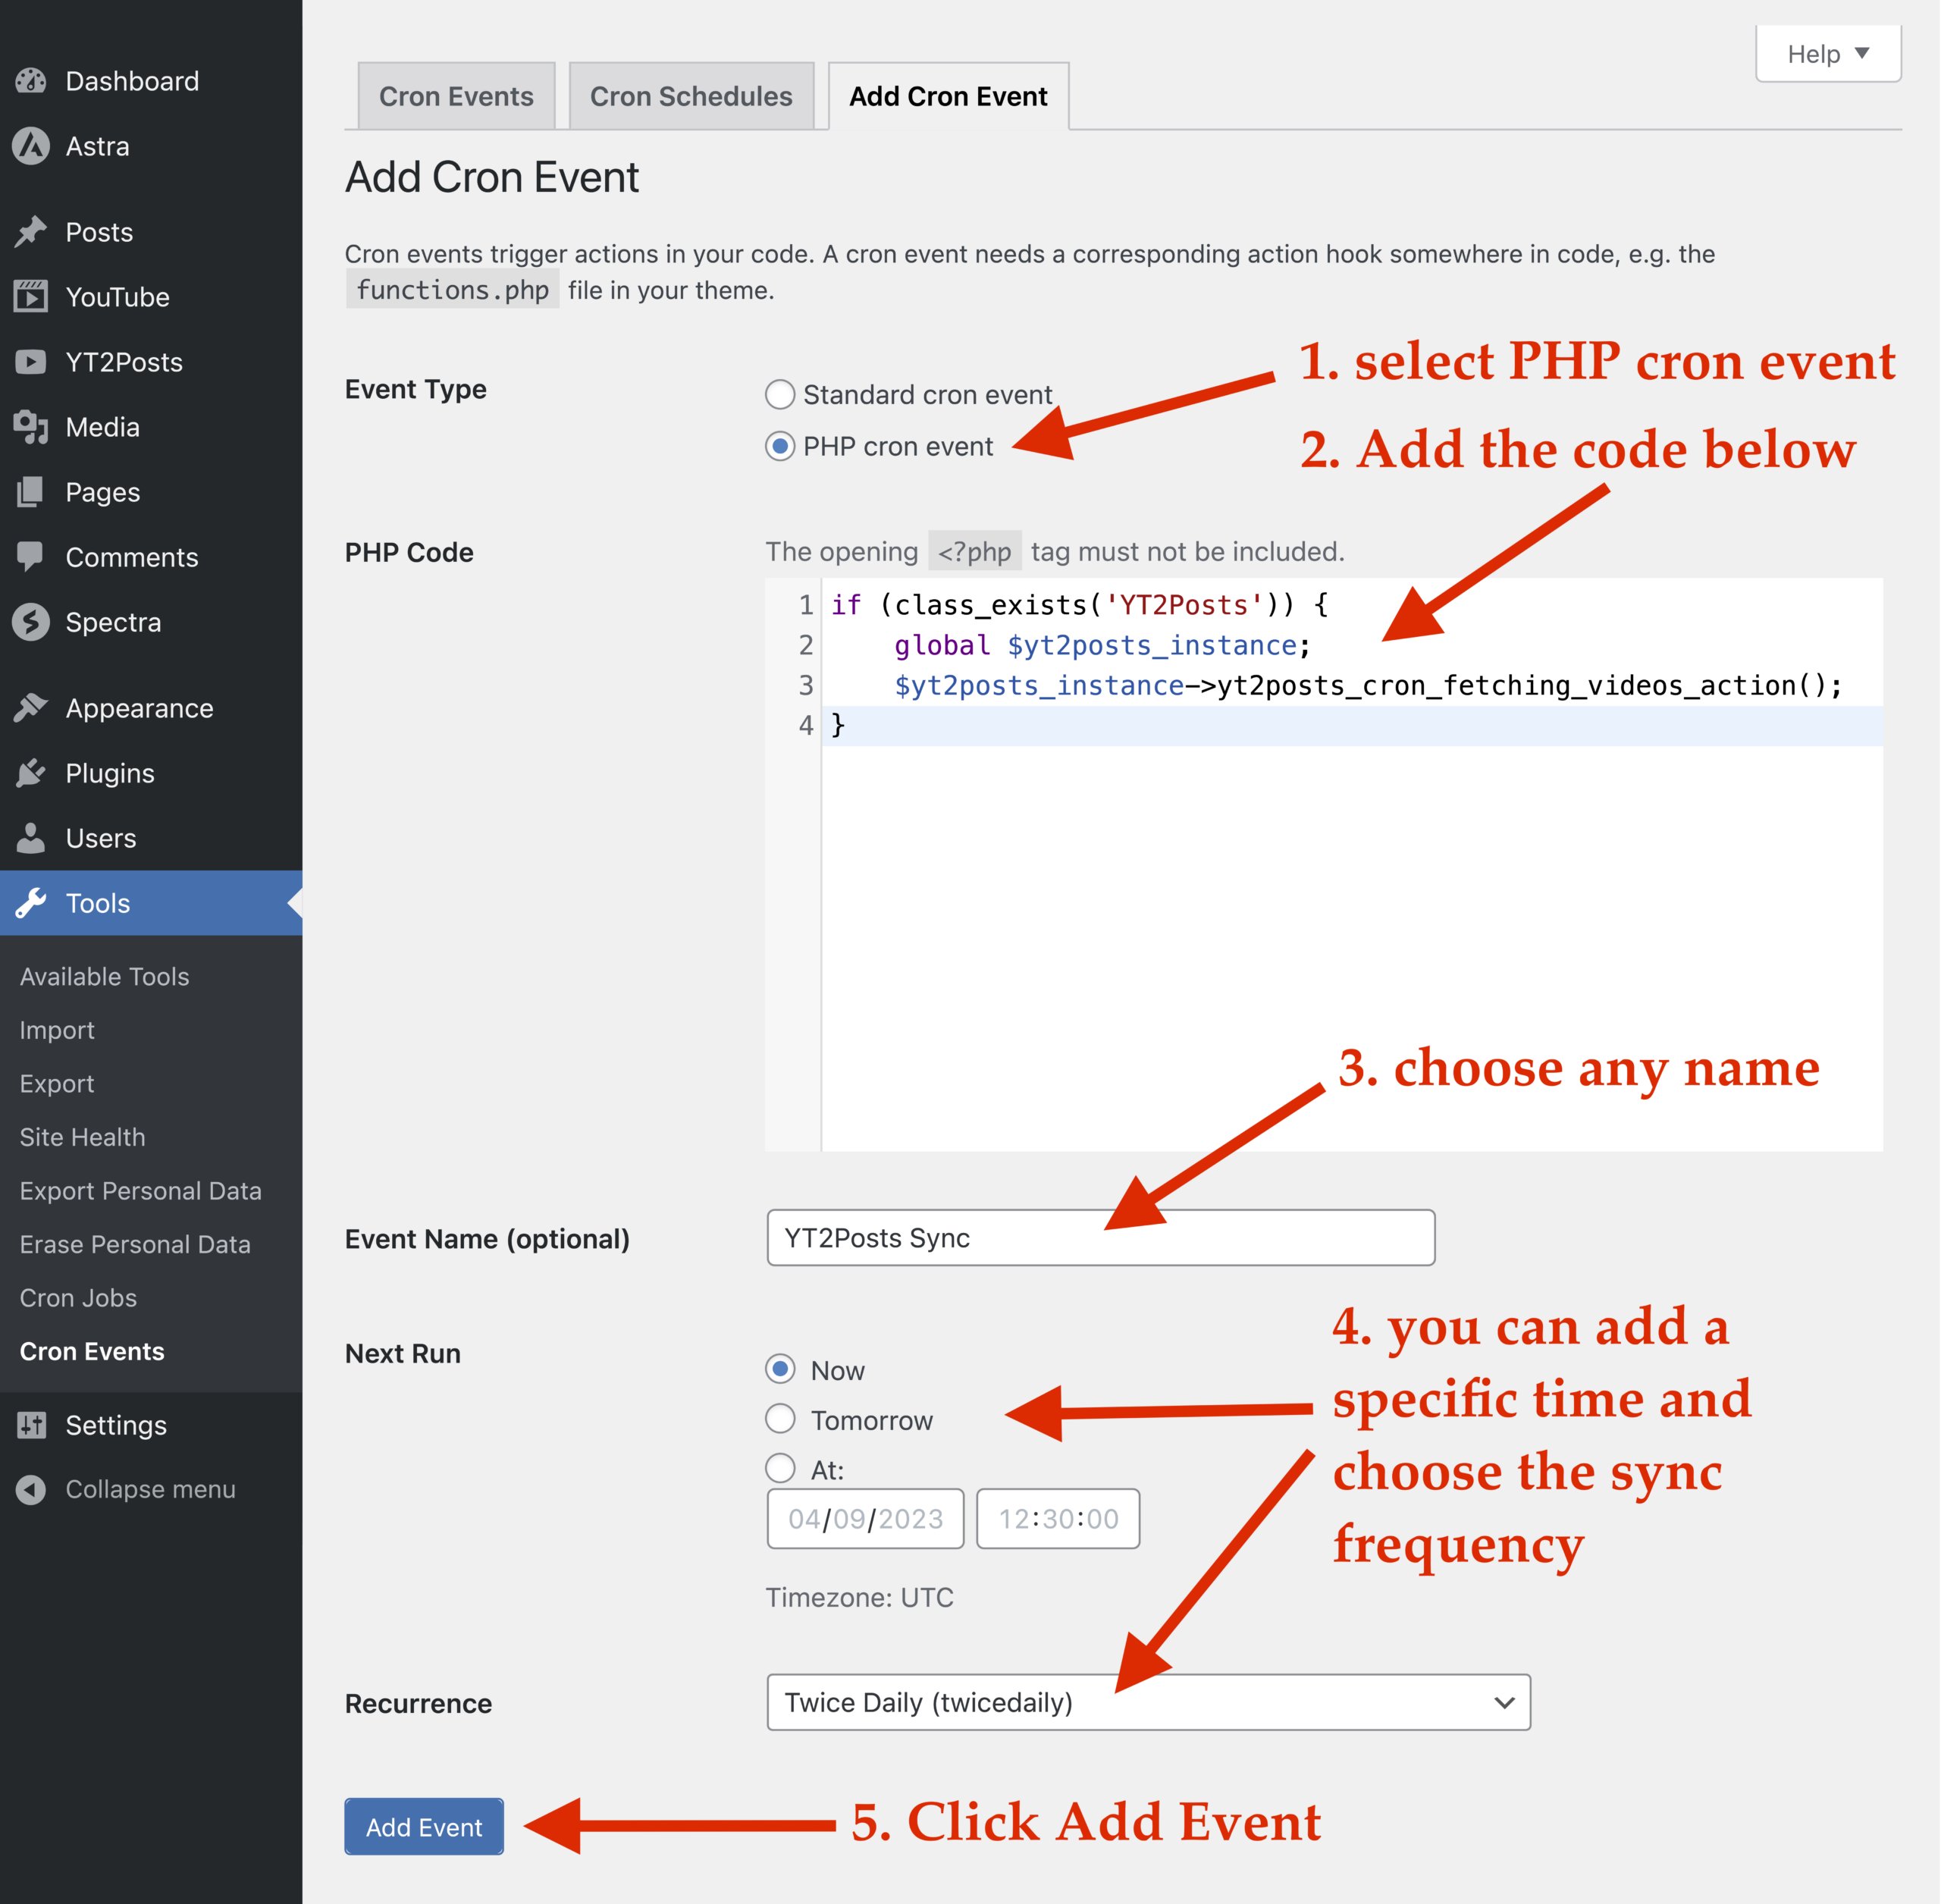The height and width of the screenshot is (1904, 1941).
Task: Switch to the Cron Schedules tab
Action: tap(690, 97)
